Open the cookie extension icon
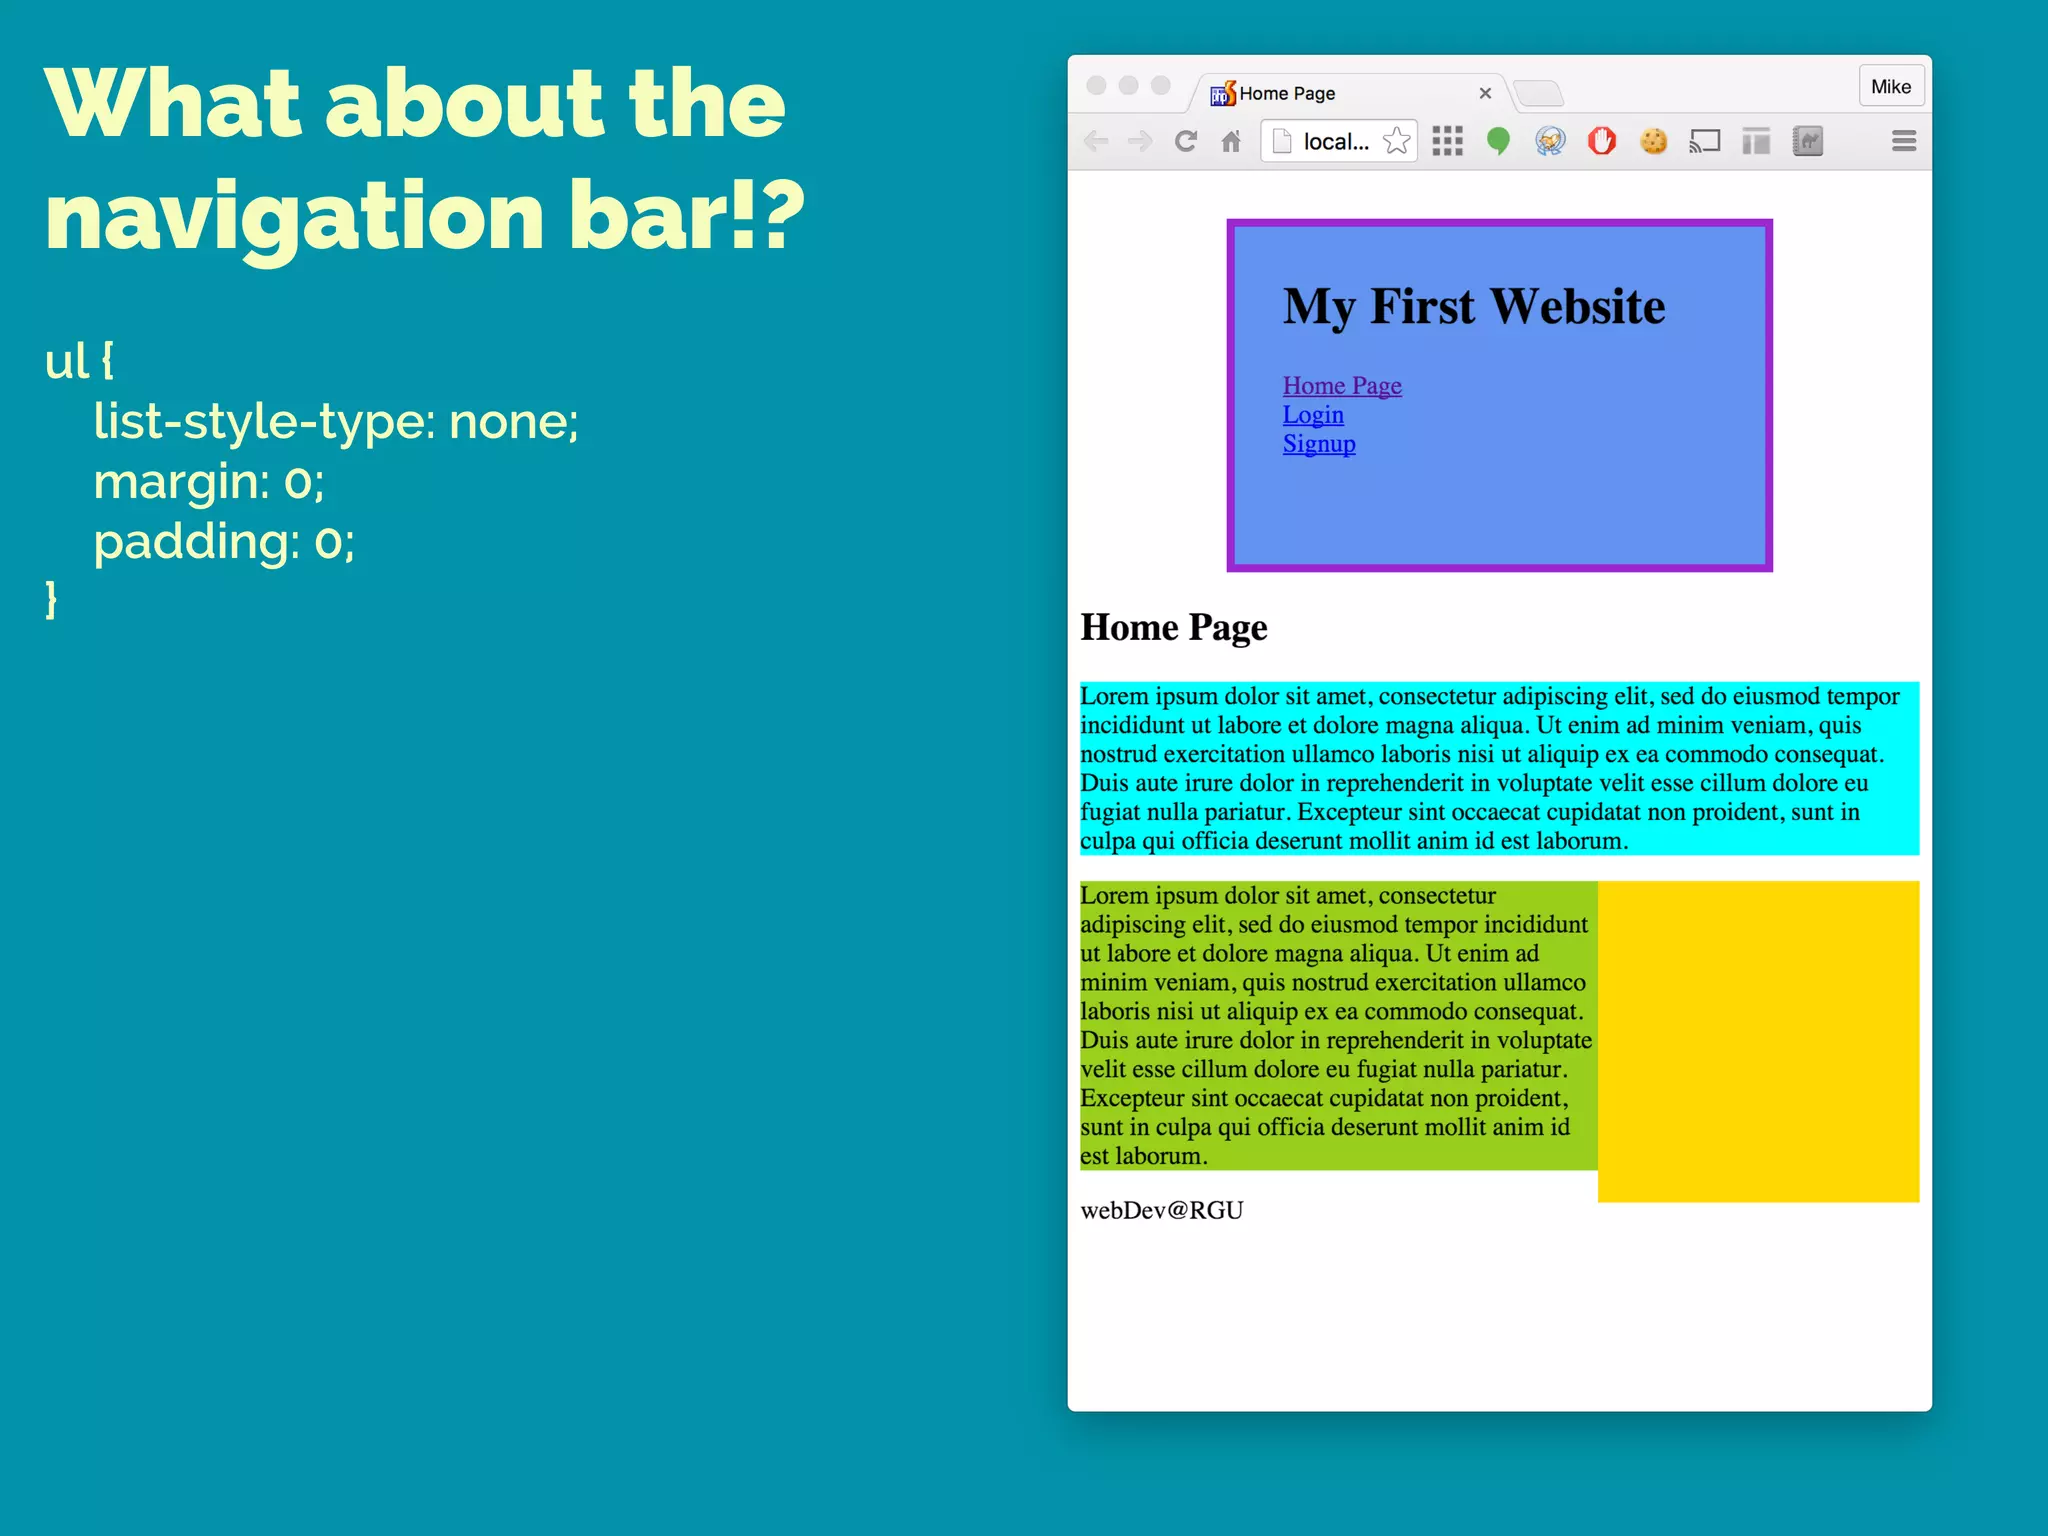 [x=1653, y=141]
